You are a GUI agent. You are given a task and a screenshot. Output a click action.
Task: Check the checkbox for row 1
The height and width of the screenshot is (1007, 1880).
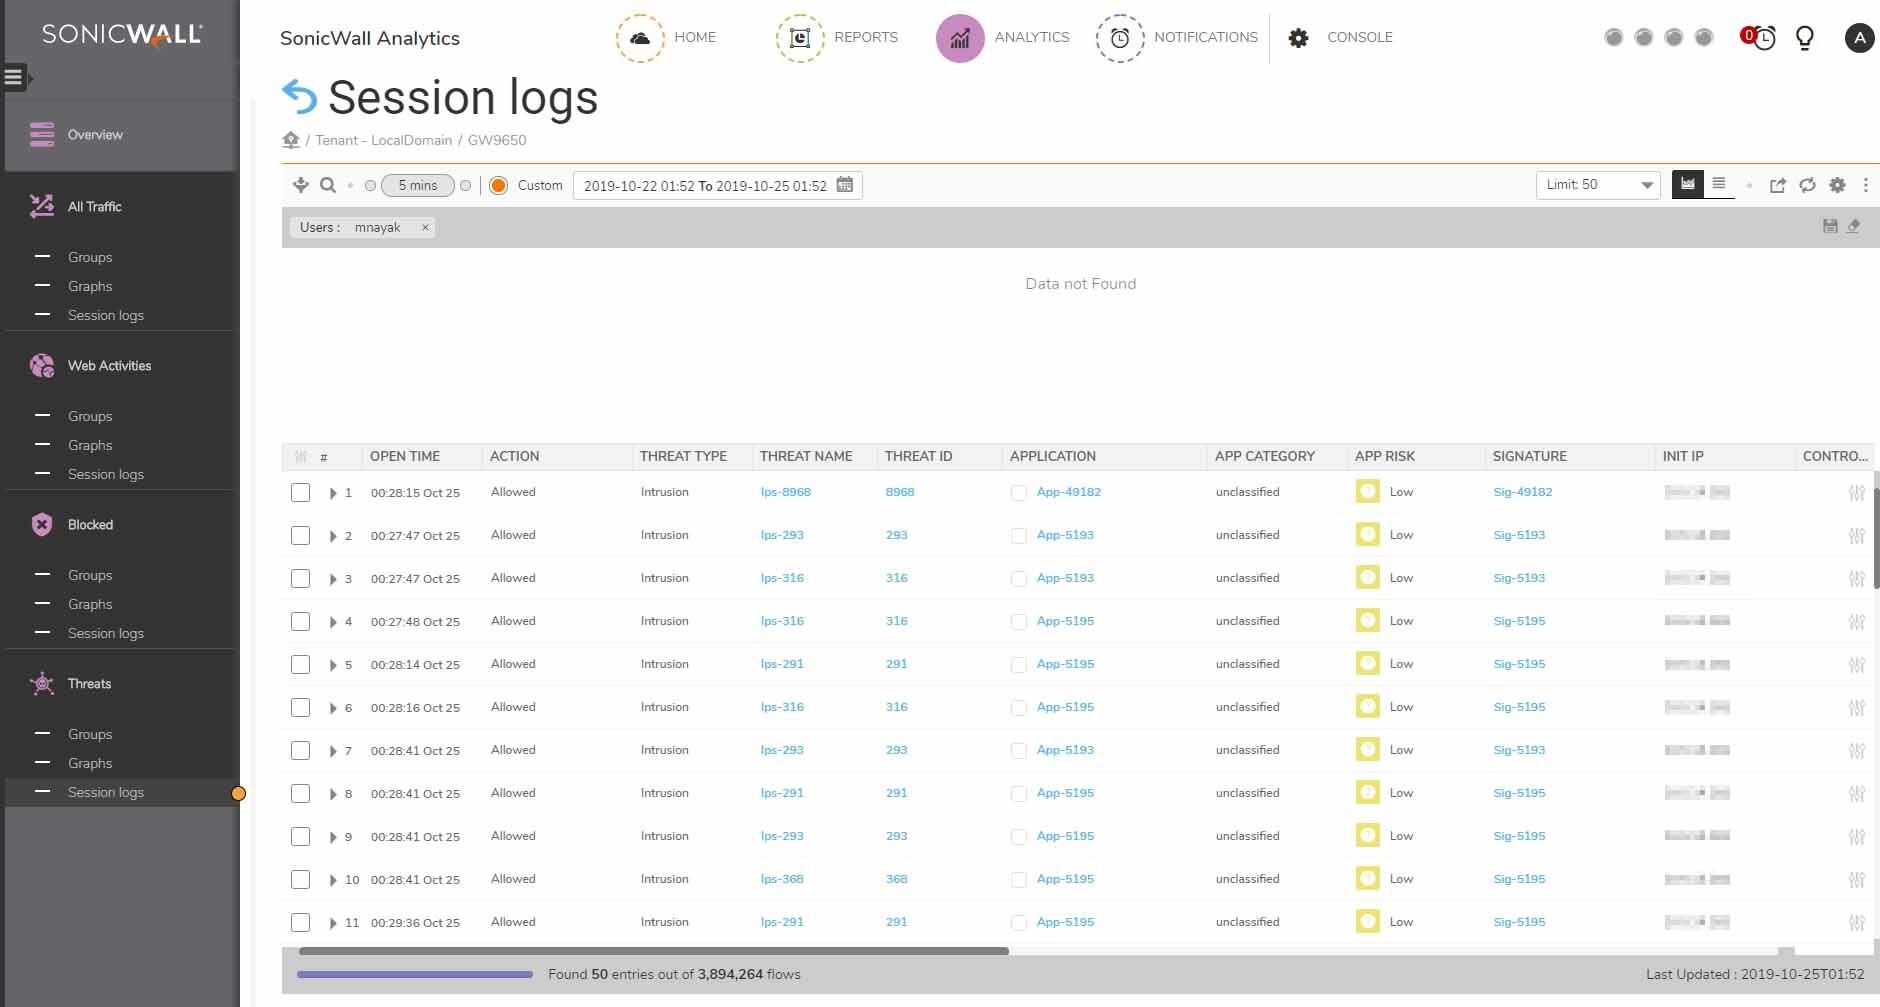point(300,492)
